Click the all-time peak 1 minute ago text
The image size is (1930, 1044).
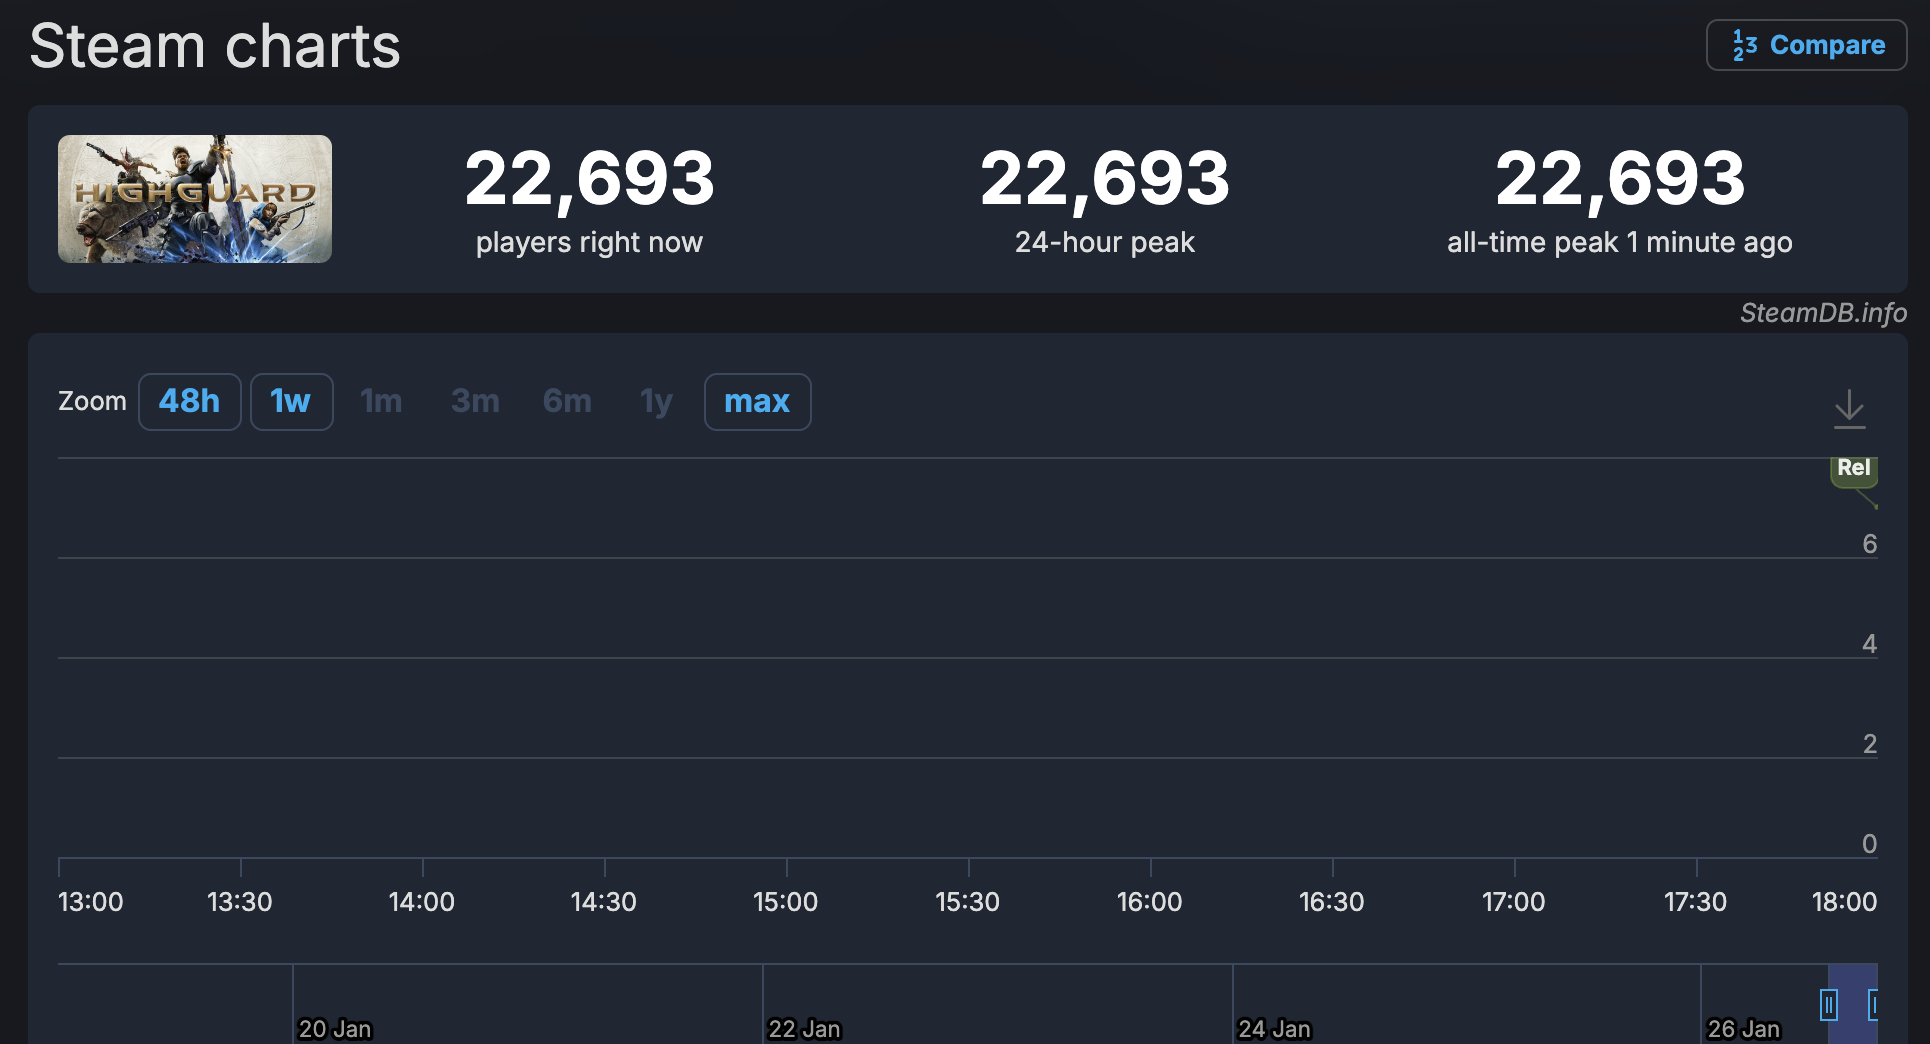pyautogui.click(x=1620, y=242)
